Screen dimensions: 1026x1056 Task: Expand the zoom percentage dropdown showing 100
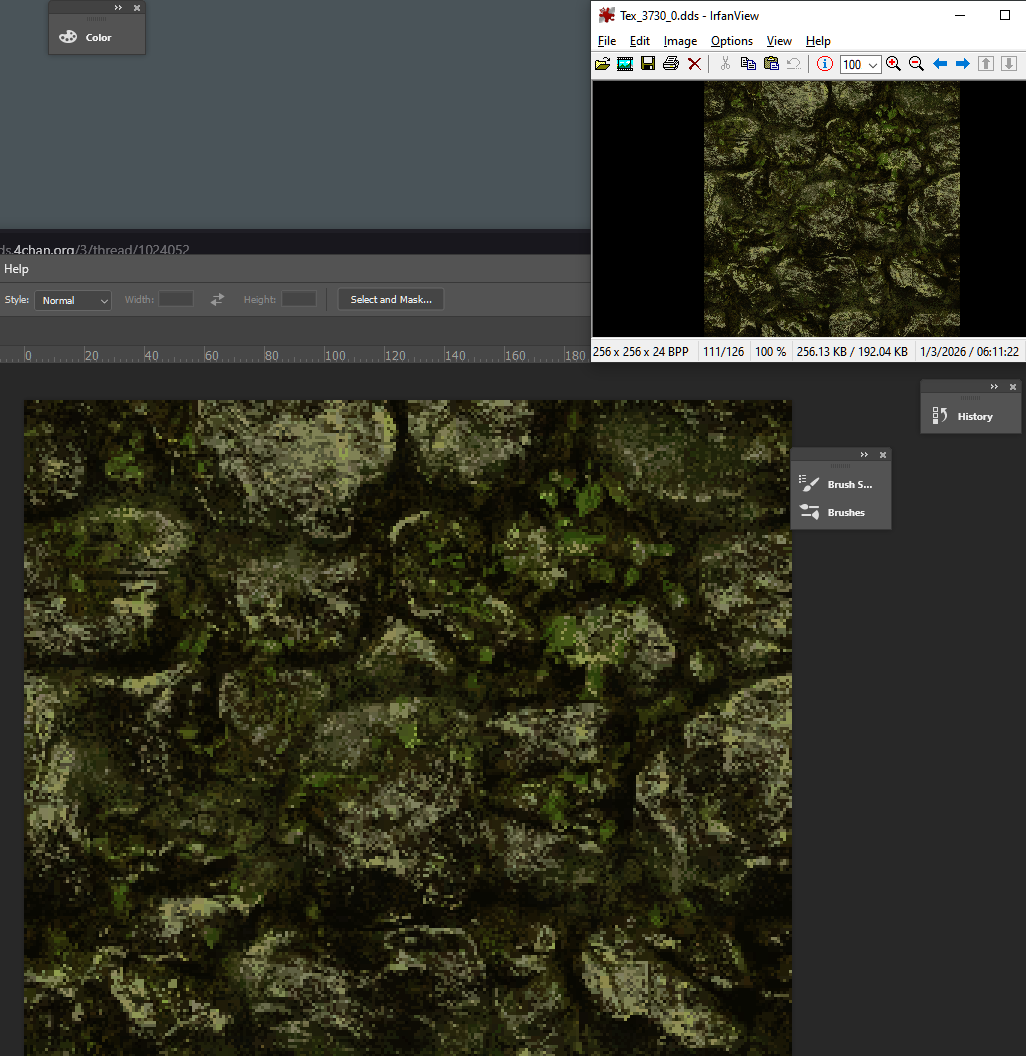[873, 65]
